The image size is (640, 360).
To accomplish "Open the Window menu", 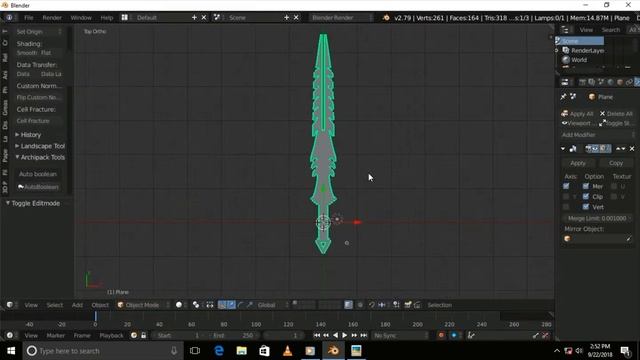I will tap(81, 18).
